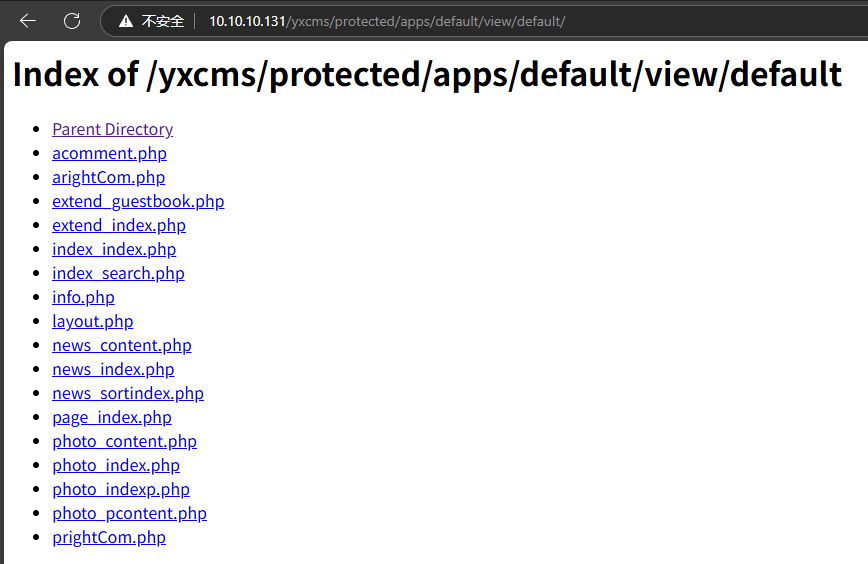Image resolution: width=868 pixels, height=564 pixels.
Task: Open extend_index.php link
Action: [x=119, y=225]
